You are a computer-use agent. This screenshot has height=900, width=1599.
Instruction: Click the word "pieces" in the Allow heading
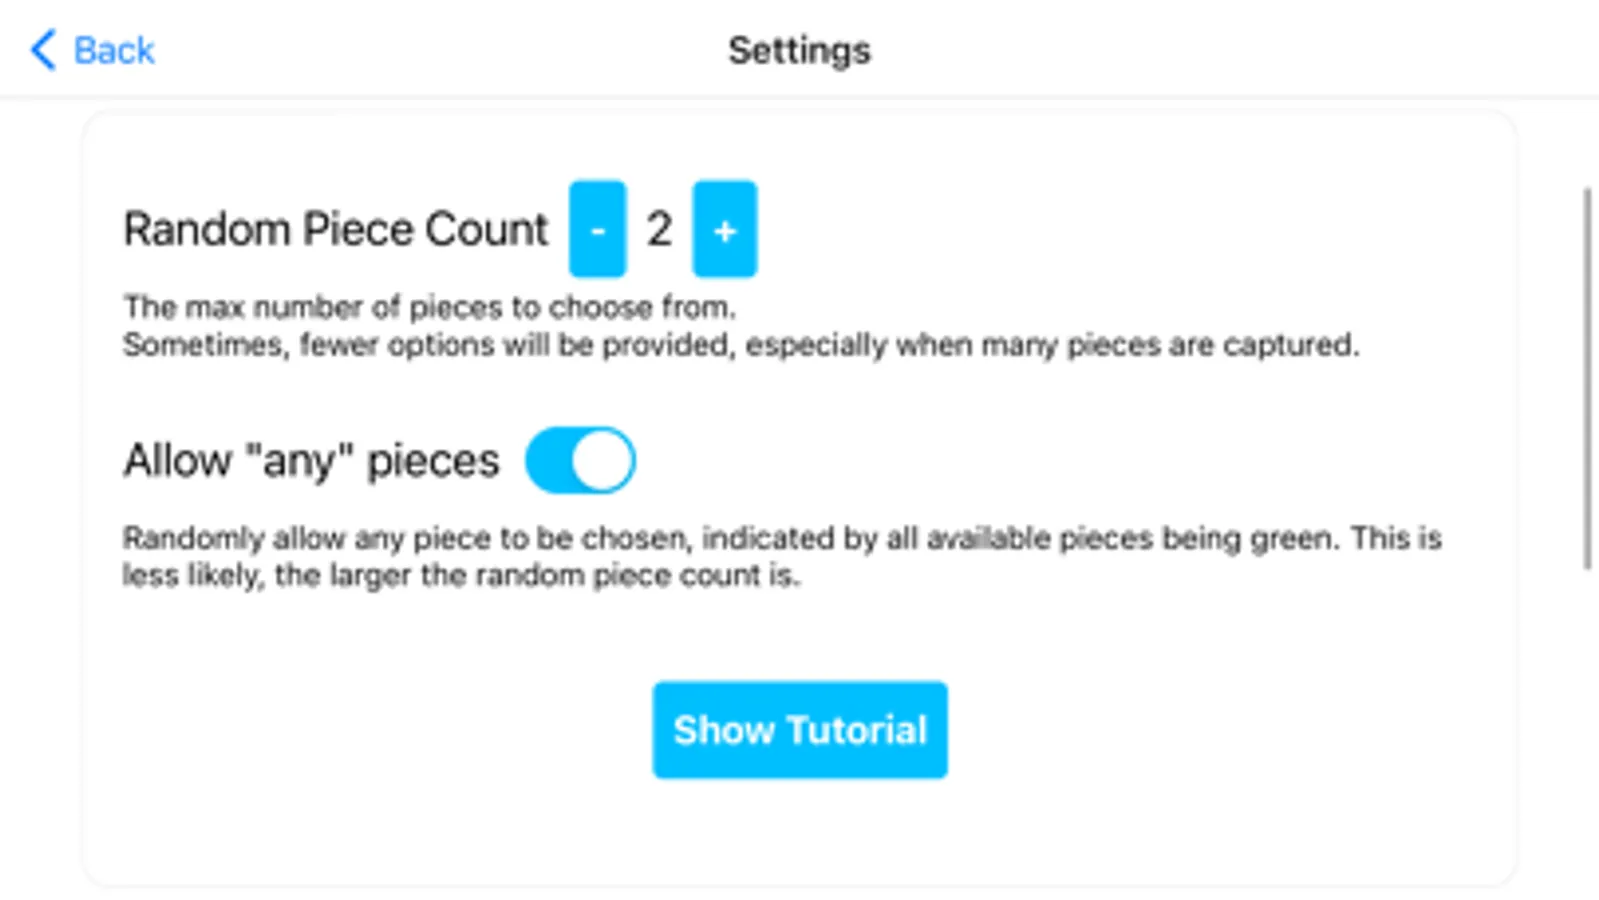tap(433, 461)
